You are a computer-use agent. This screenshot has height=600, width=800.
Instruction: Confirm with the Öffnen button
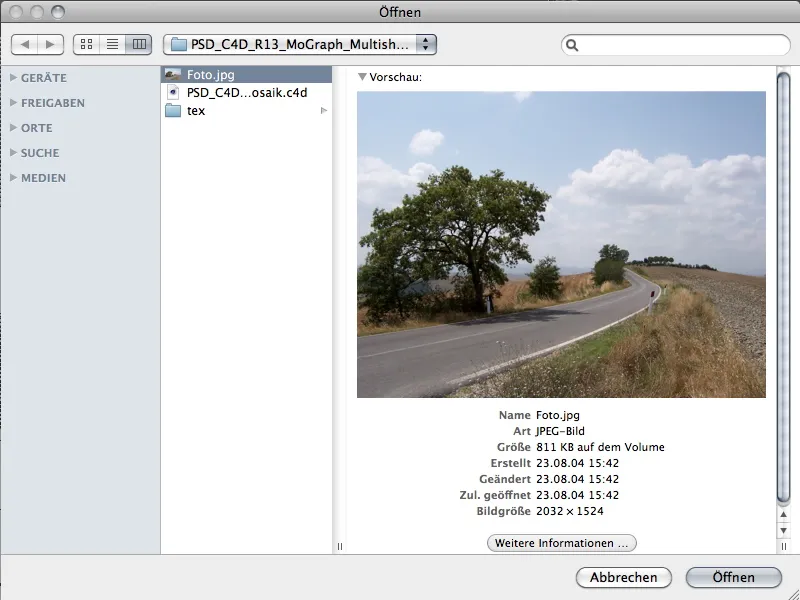coord(734,577)
